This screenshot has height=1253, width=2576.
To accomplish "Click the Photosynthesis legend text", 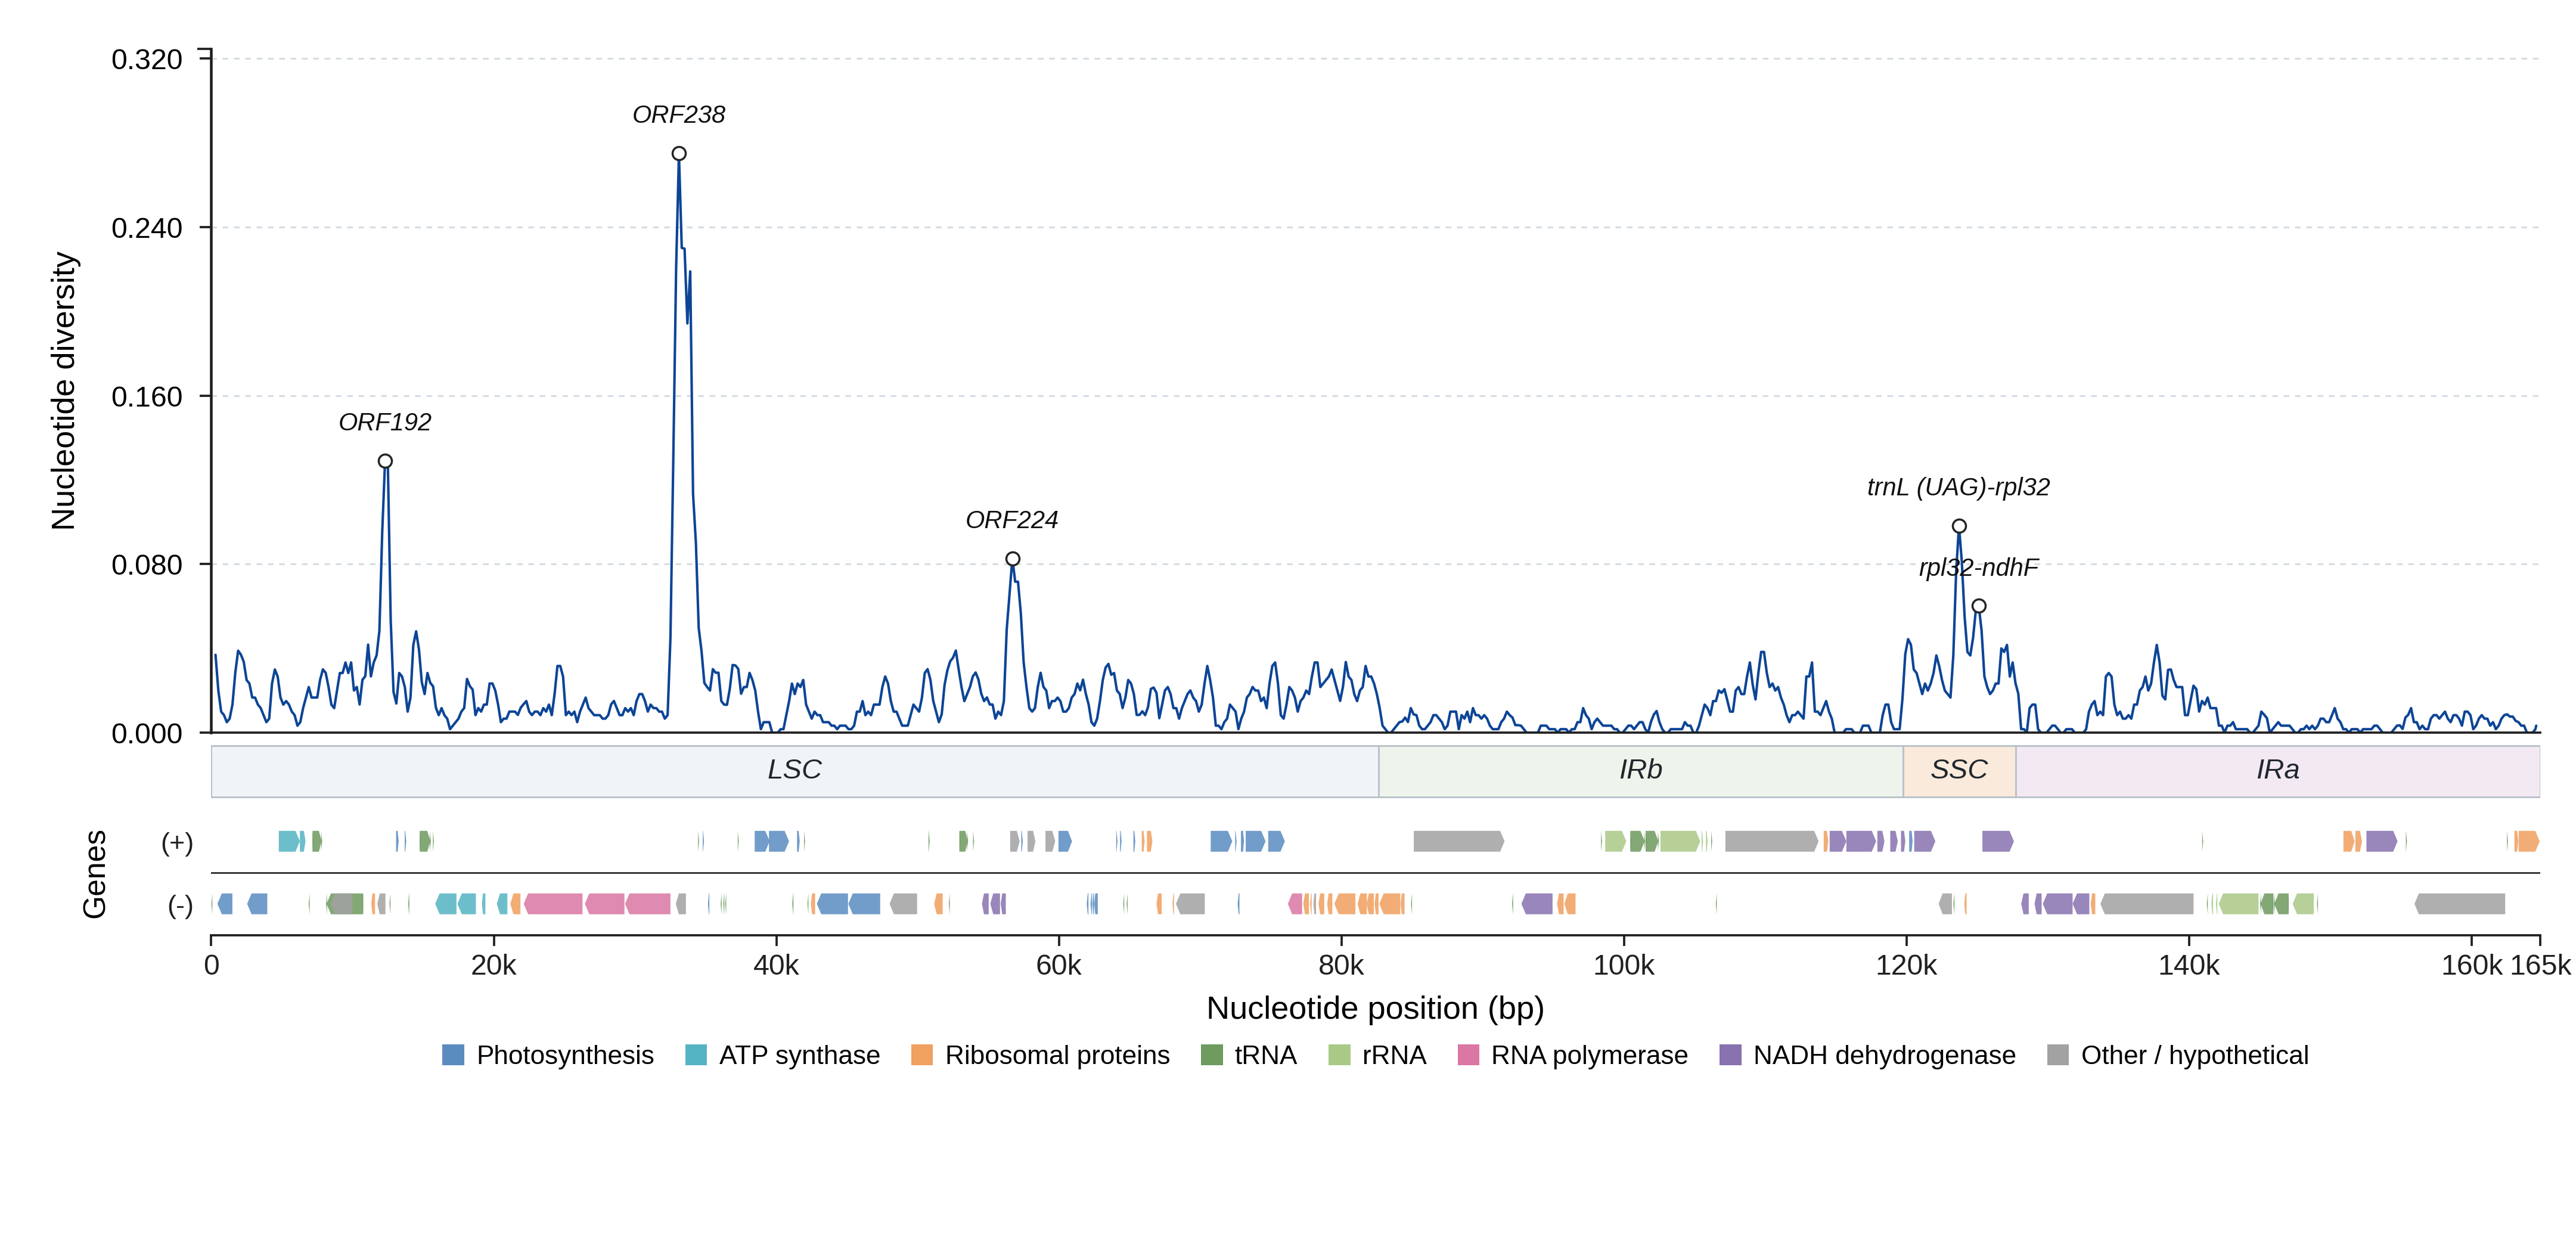I will point(565,1055).
